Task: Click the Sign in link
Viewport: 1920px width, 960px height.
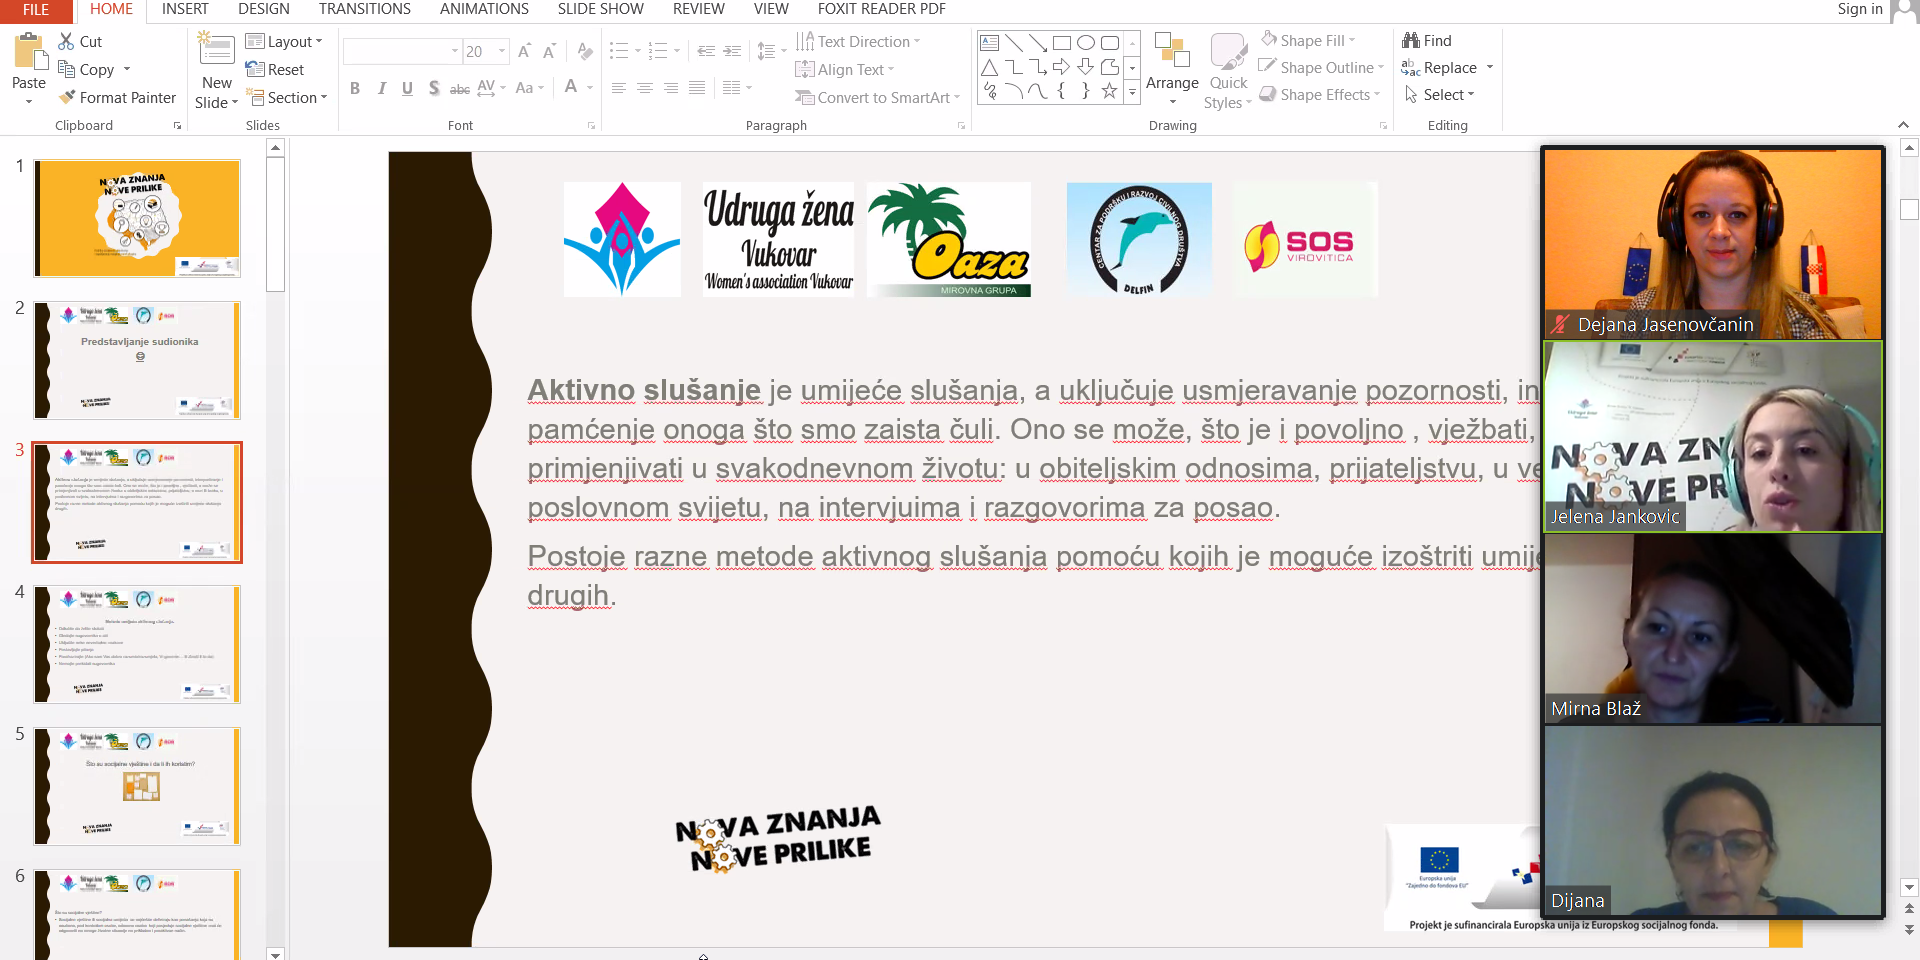Action: [1859, 9]
